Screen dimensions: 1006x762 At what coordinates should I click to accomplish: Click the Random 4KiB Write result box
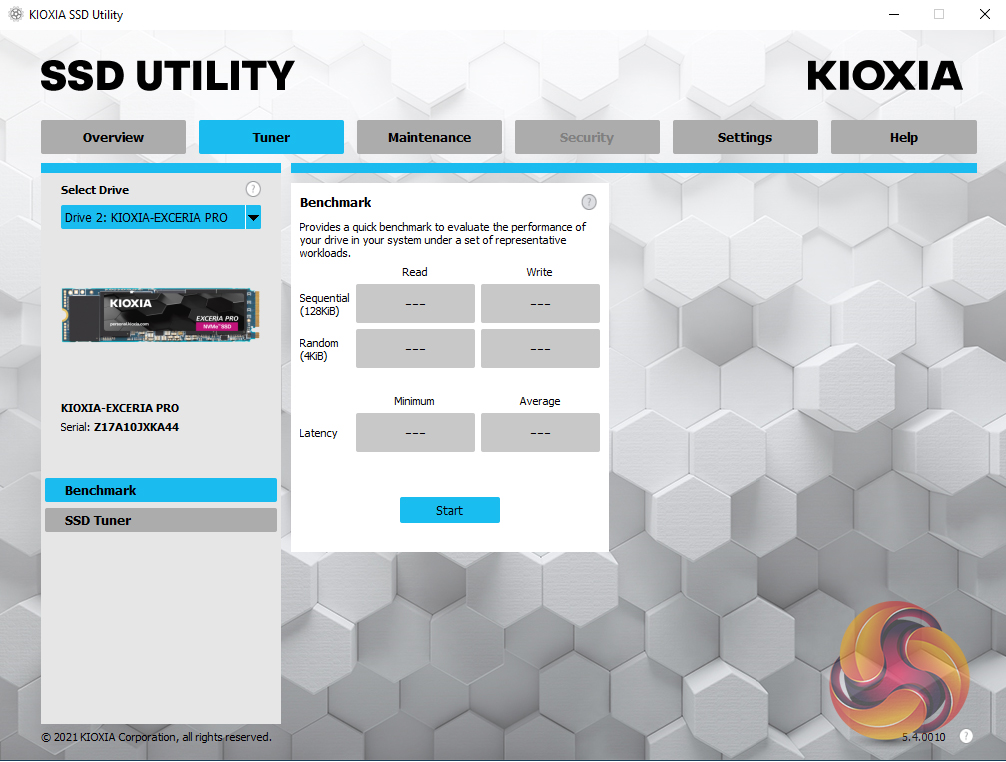[540, 348]
